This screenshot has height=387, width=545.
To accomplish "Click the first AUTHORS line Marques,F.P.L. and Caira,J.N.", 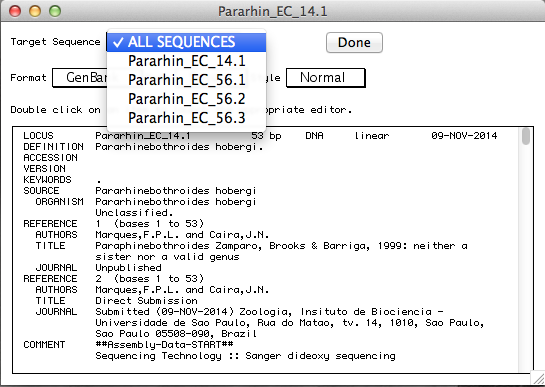I will pos(152,235).
